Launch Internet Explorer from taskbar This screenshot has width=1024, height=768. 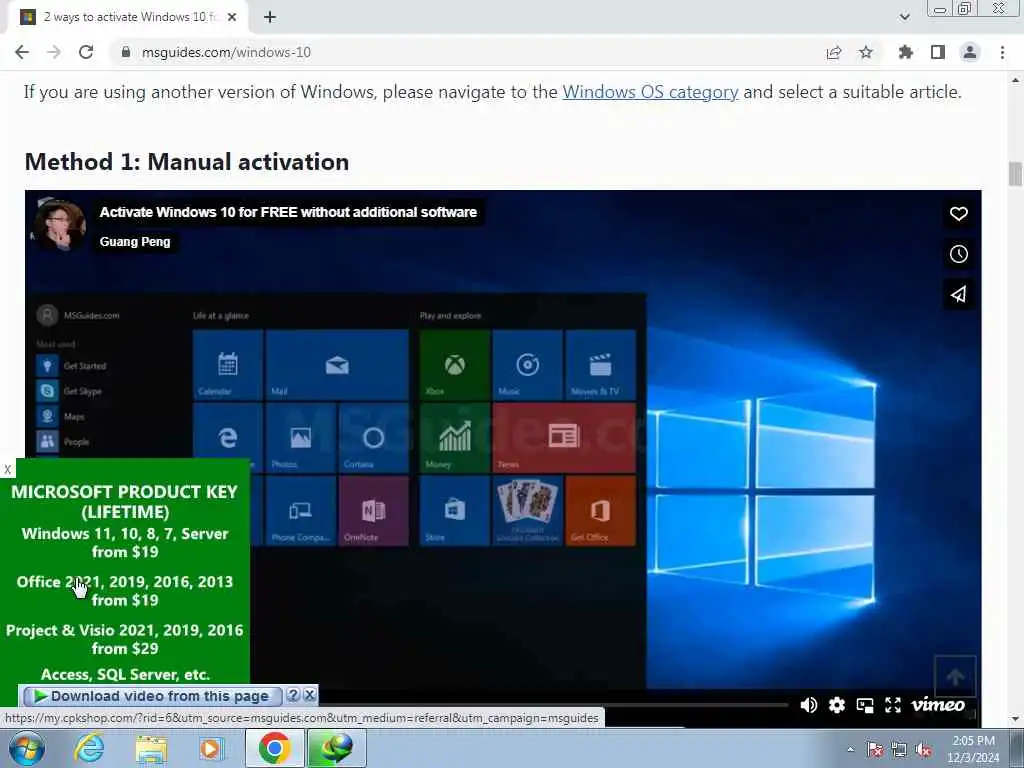pos(88,748)
